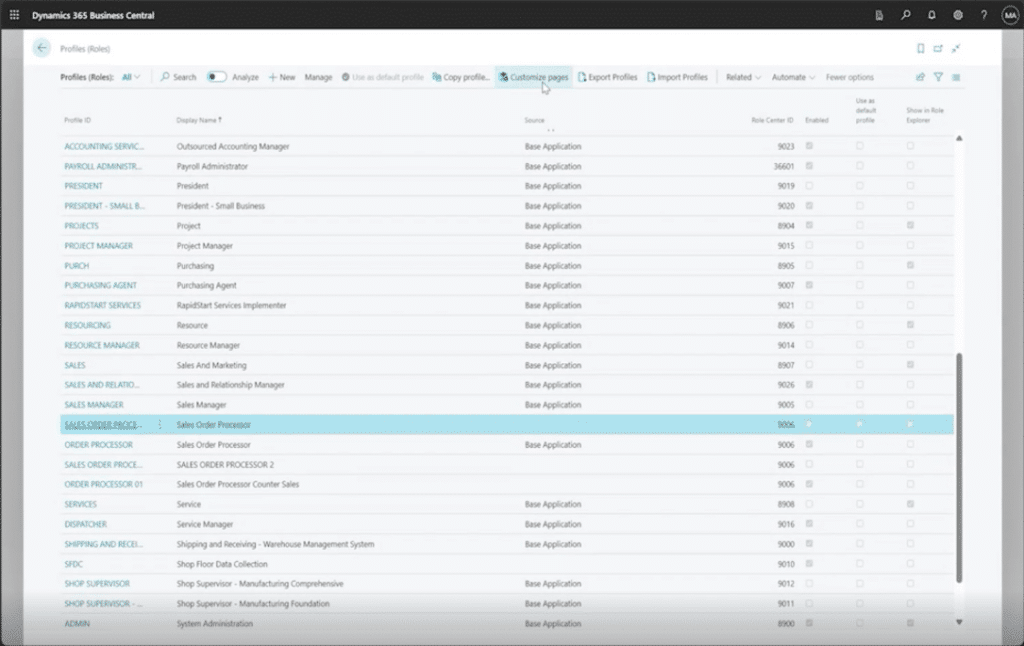The image size is (1024, 646).
Task: Expand the Related dropdown menu
Action: [743, 77]
